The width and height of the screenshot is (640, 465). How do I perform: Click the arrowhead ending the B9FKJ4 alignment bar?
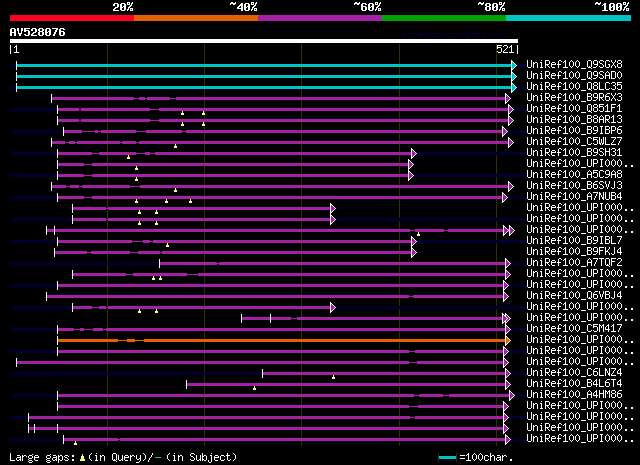(414, 253)
